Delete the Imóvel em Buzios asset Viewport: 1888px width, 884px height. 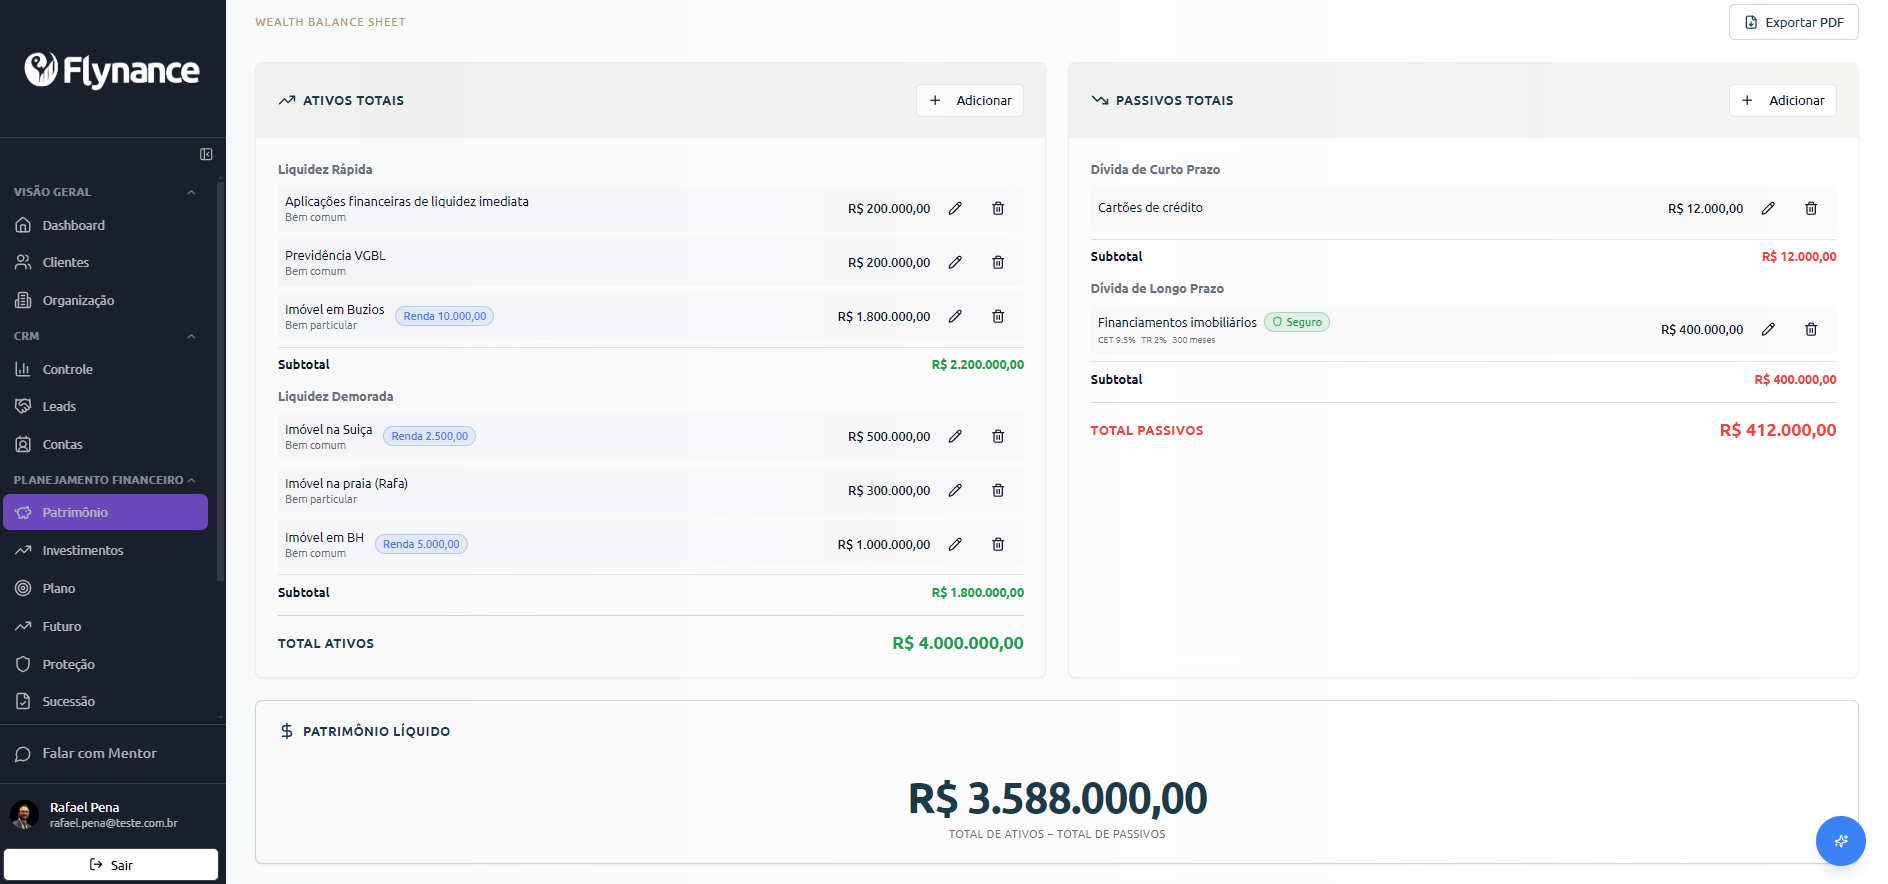coord(998,316)
